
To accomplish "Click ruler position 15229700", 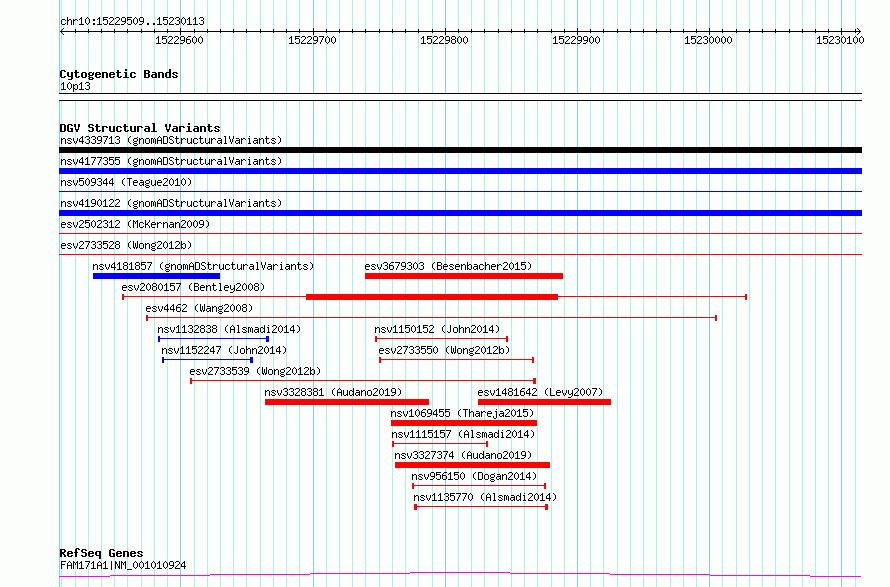I will (x=312, y=40).
